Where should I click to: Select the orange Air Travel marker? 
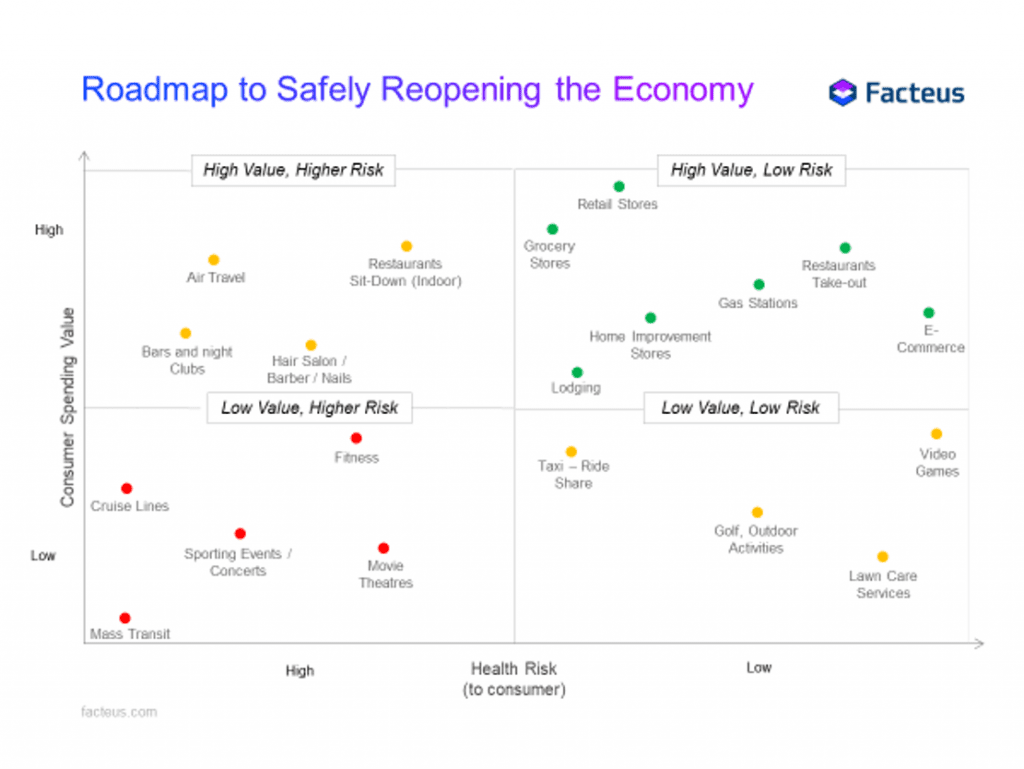click(213, 260)
